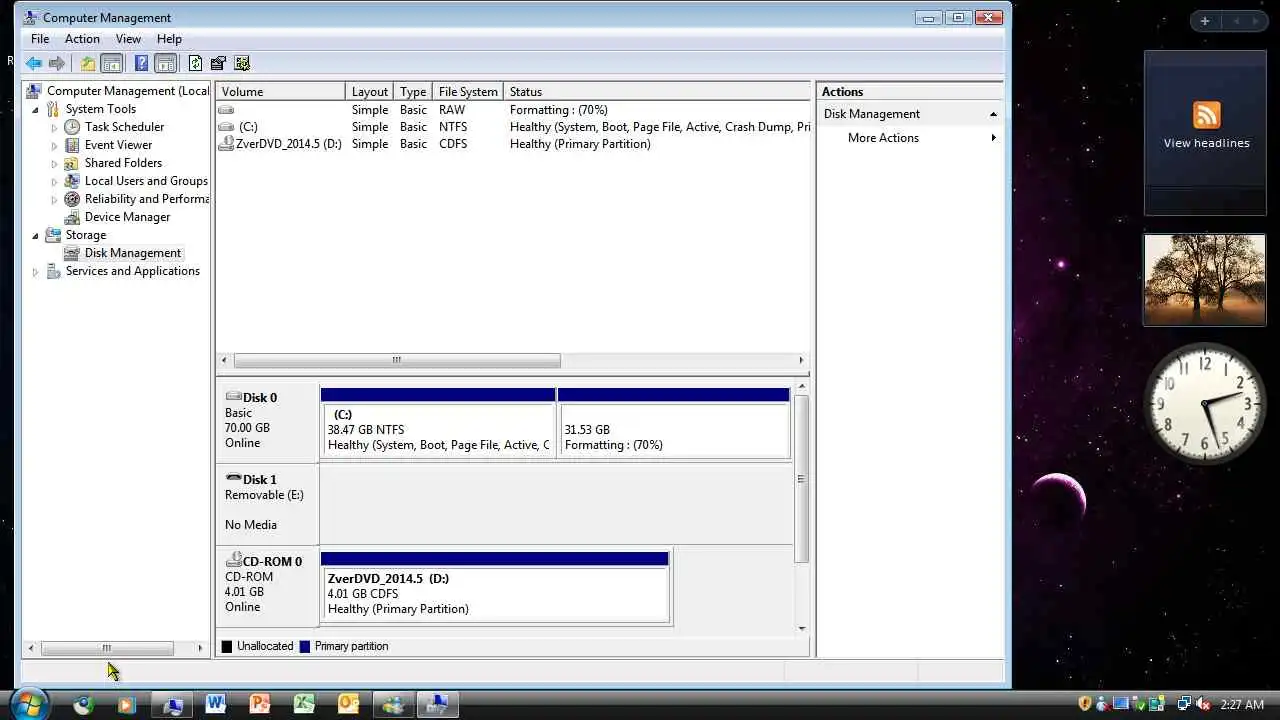
Task: Collapse the System Tools node
Action: click(x=36, y=109)
